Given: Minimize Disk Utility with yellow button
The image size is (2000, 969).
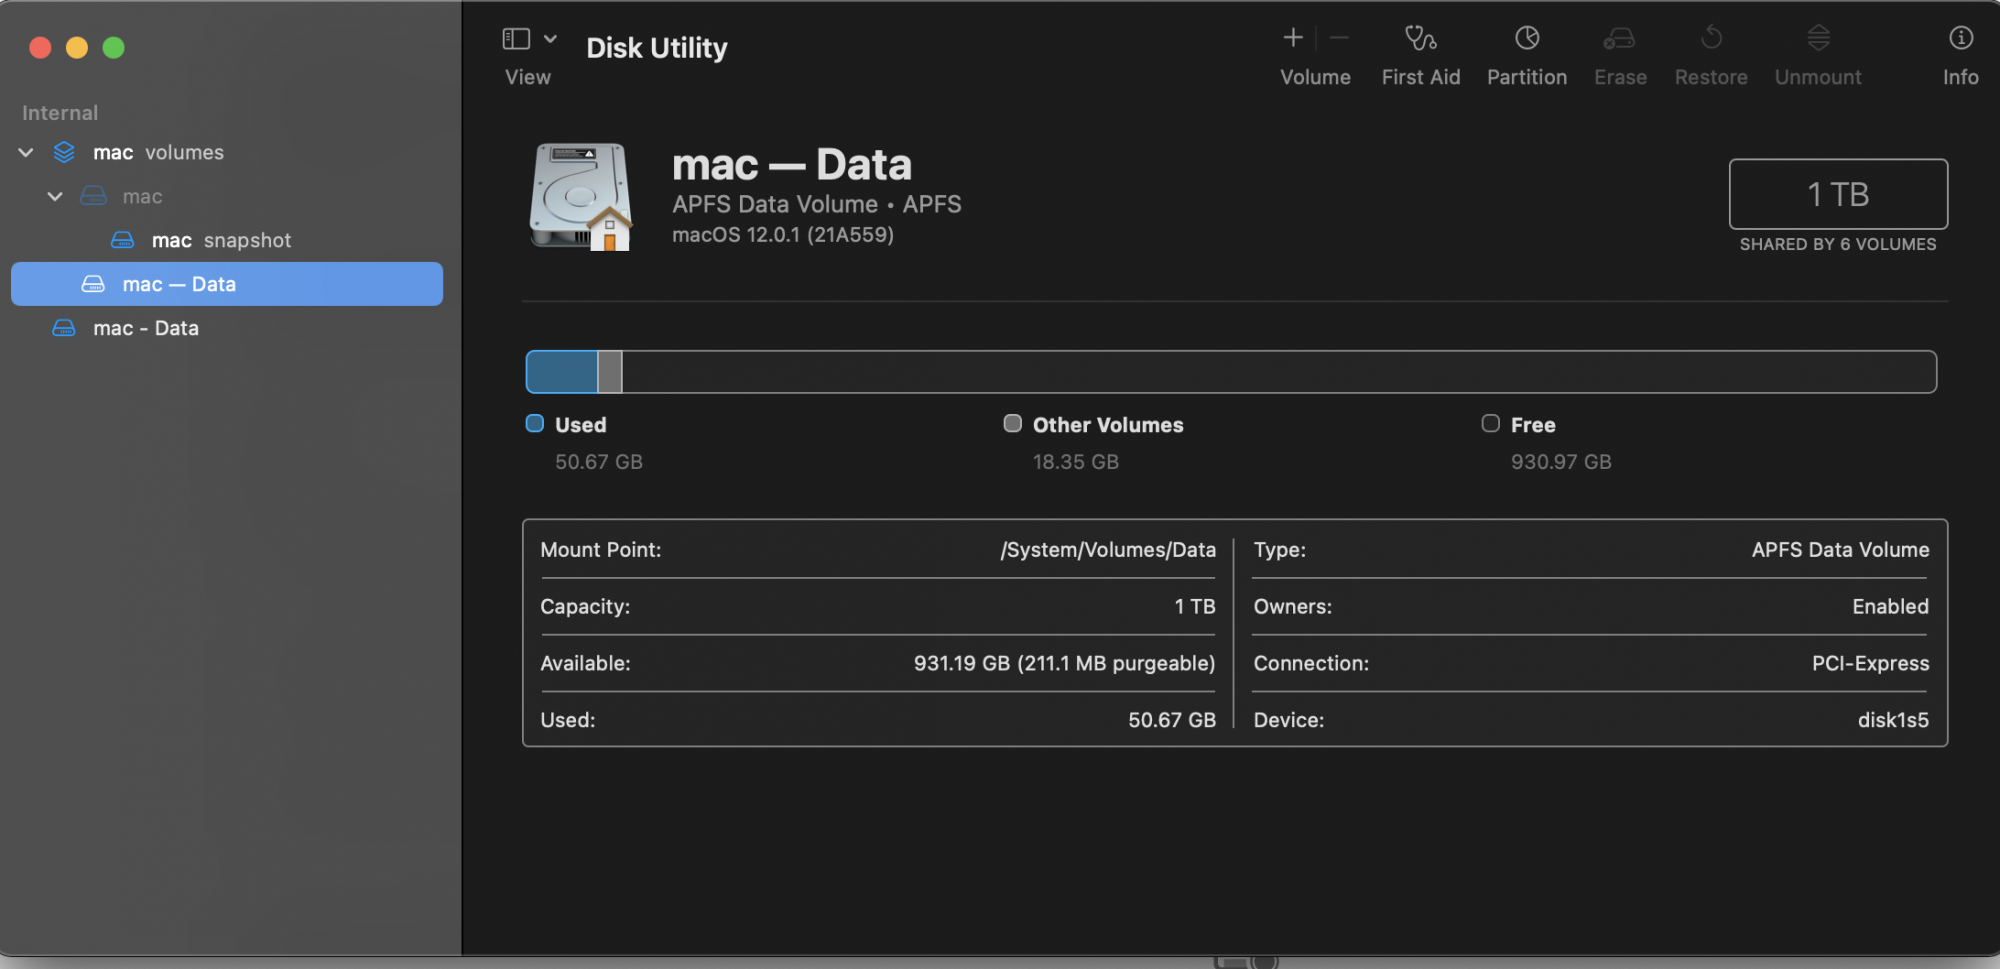Looking at the screenshot, I should (77, 47).
